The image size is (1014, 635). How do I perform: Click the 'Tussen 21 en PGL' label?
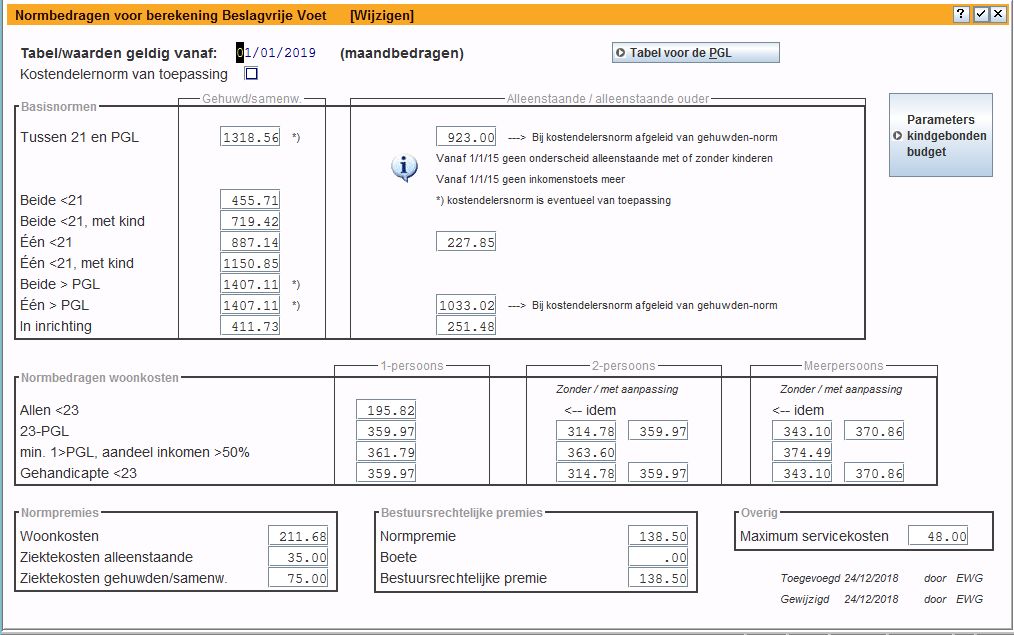click(80, 136)
